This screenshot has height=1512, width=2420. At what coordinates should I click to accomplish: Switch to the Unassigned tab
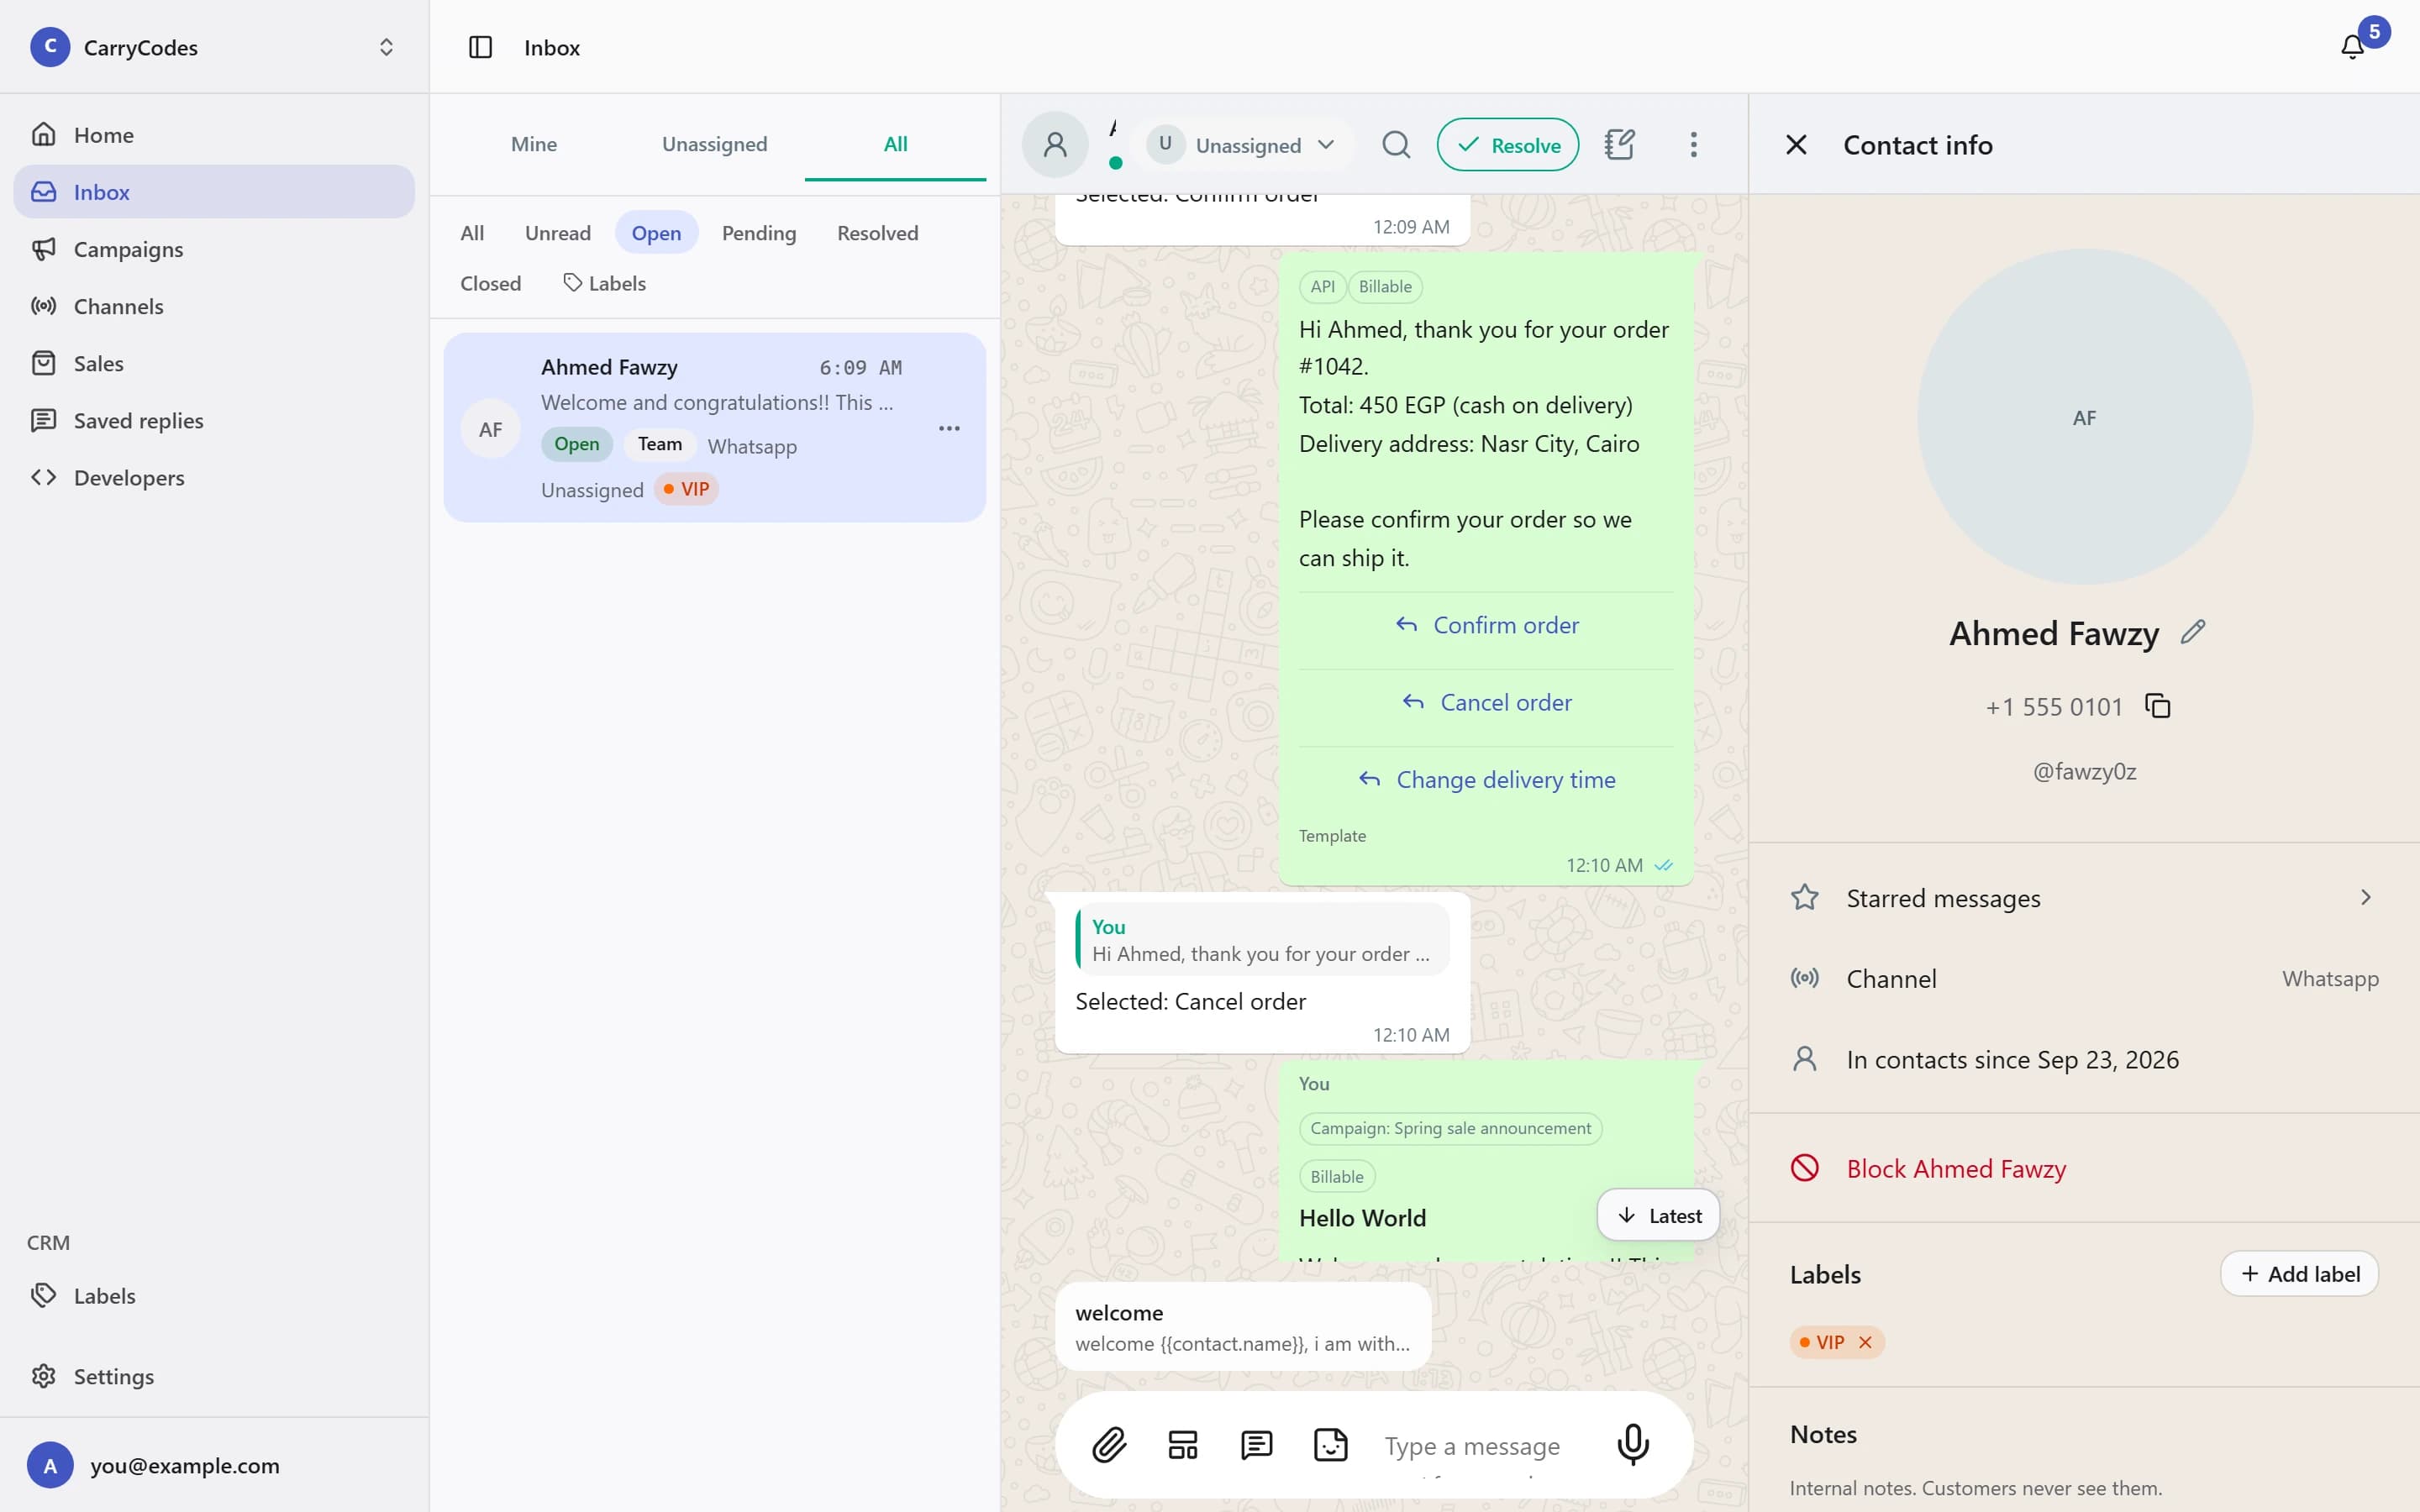click(714, 144)
